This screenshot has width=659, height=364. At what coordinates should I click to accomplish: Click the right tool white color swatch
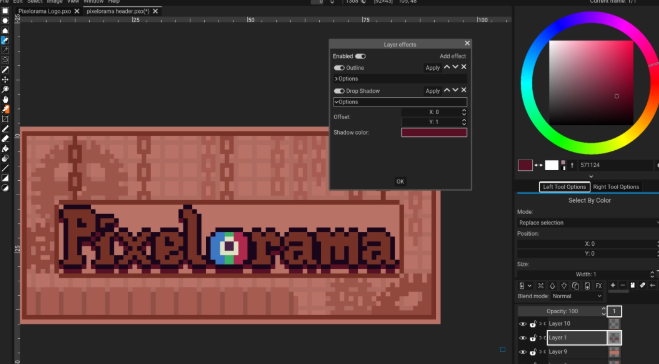[551, 165]
